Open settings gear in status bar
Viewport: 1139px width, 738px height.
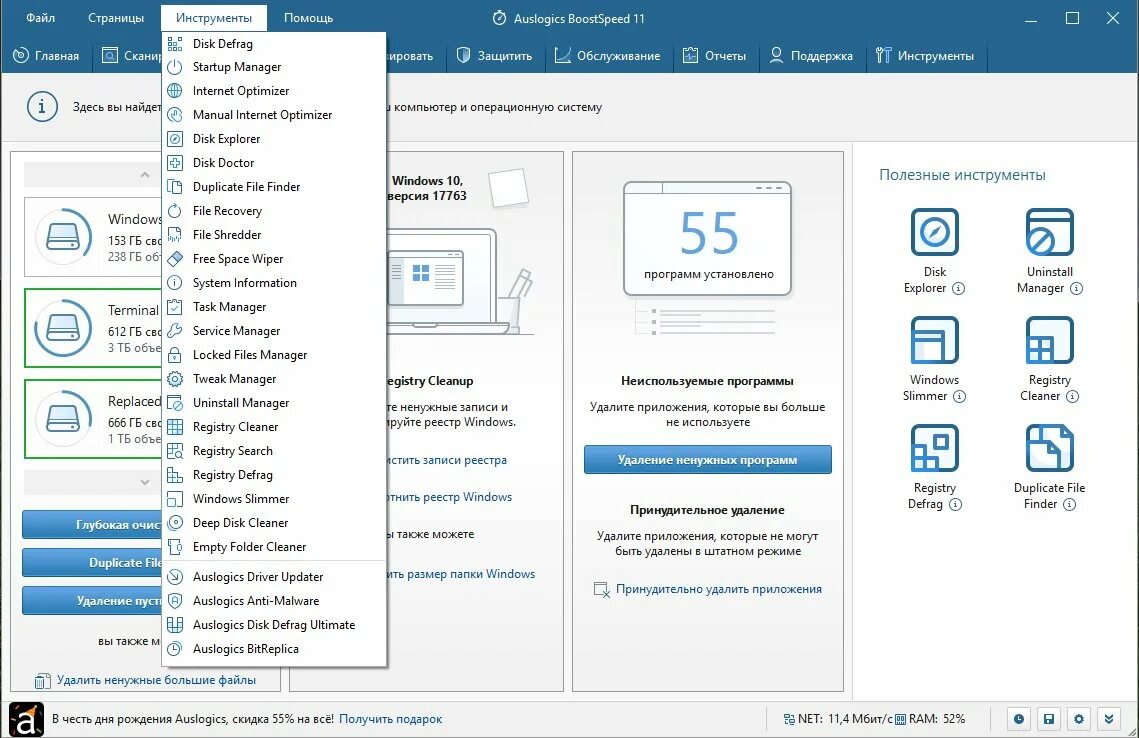click(x=1079, y=719)
